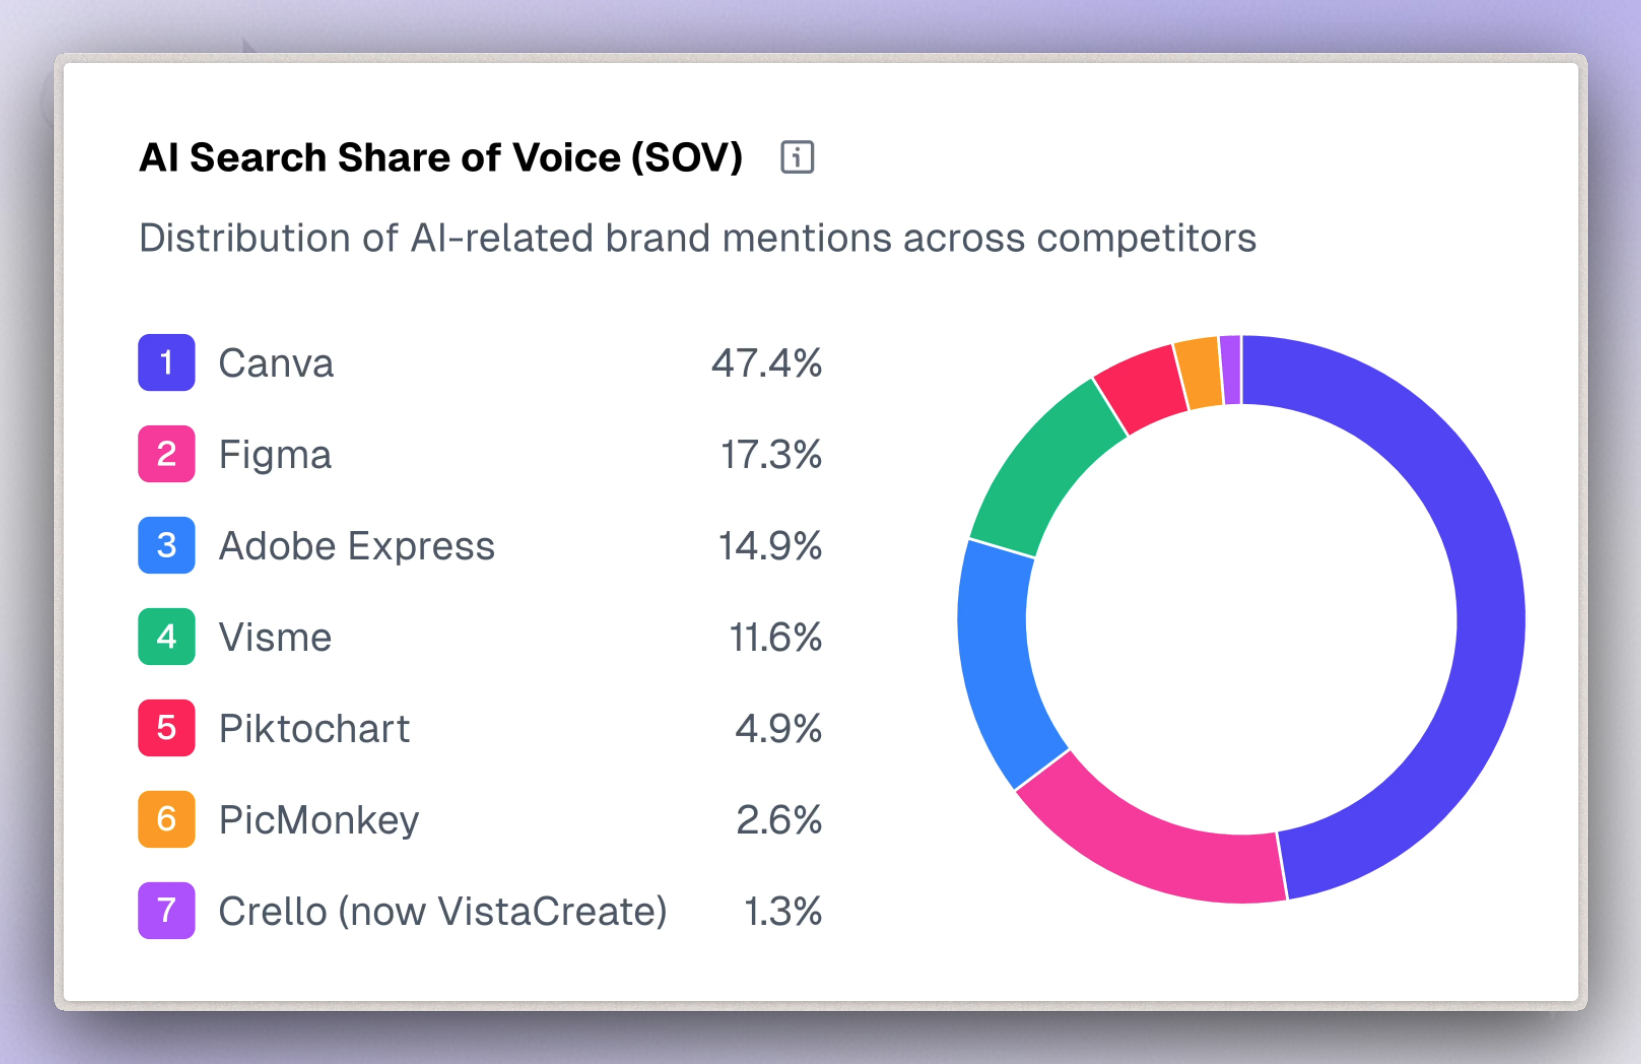This screenshot has height=1064, width=1641.
Task: Select the green number 4 badge for Visme
Action: click(166, 637)
